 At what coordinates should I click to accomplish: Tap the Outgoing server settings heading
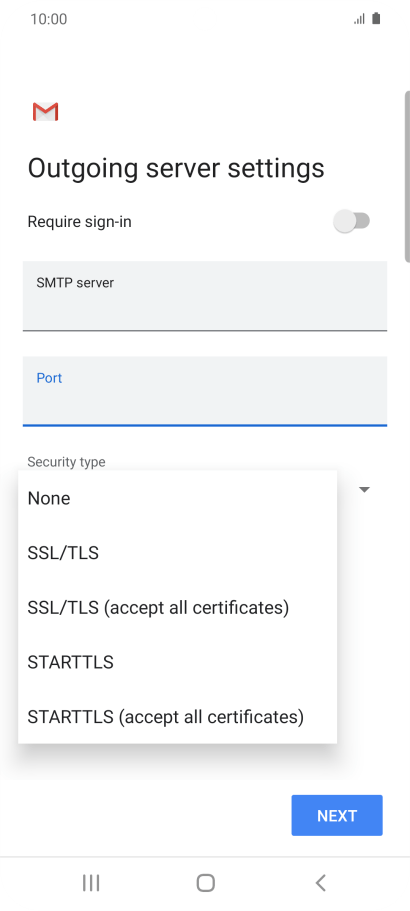pos(176,168)
